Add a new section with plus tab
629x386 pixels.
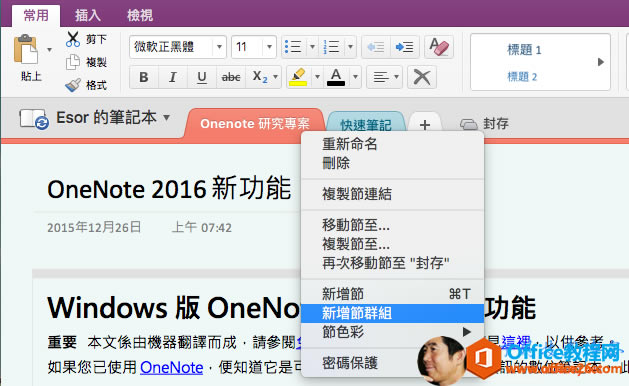[x=425, y=125]
